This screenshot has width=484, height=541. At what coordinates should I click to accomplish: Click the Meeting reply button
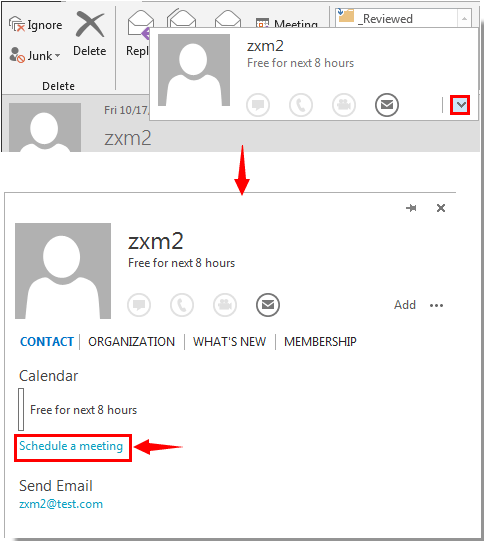point(287,23)
